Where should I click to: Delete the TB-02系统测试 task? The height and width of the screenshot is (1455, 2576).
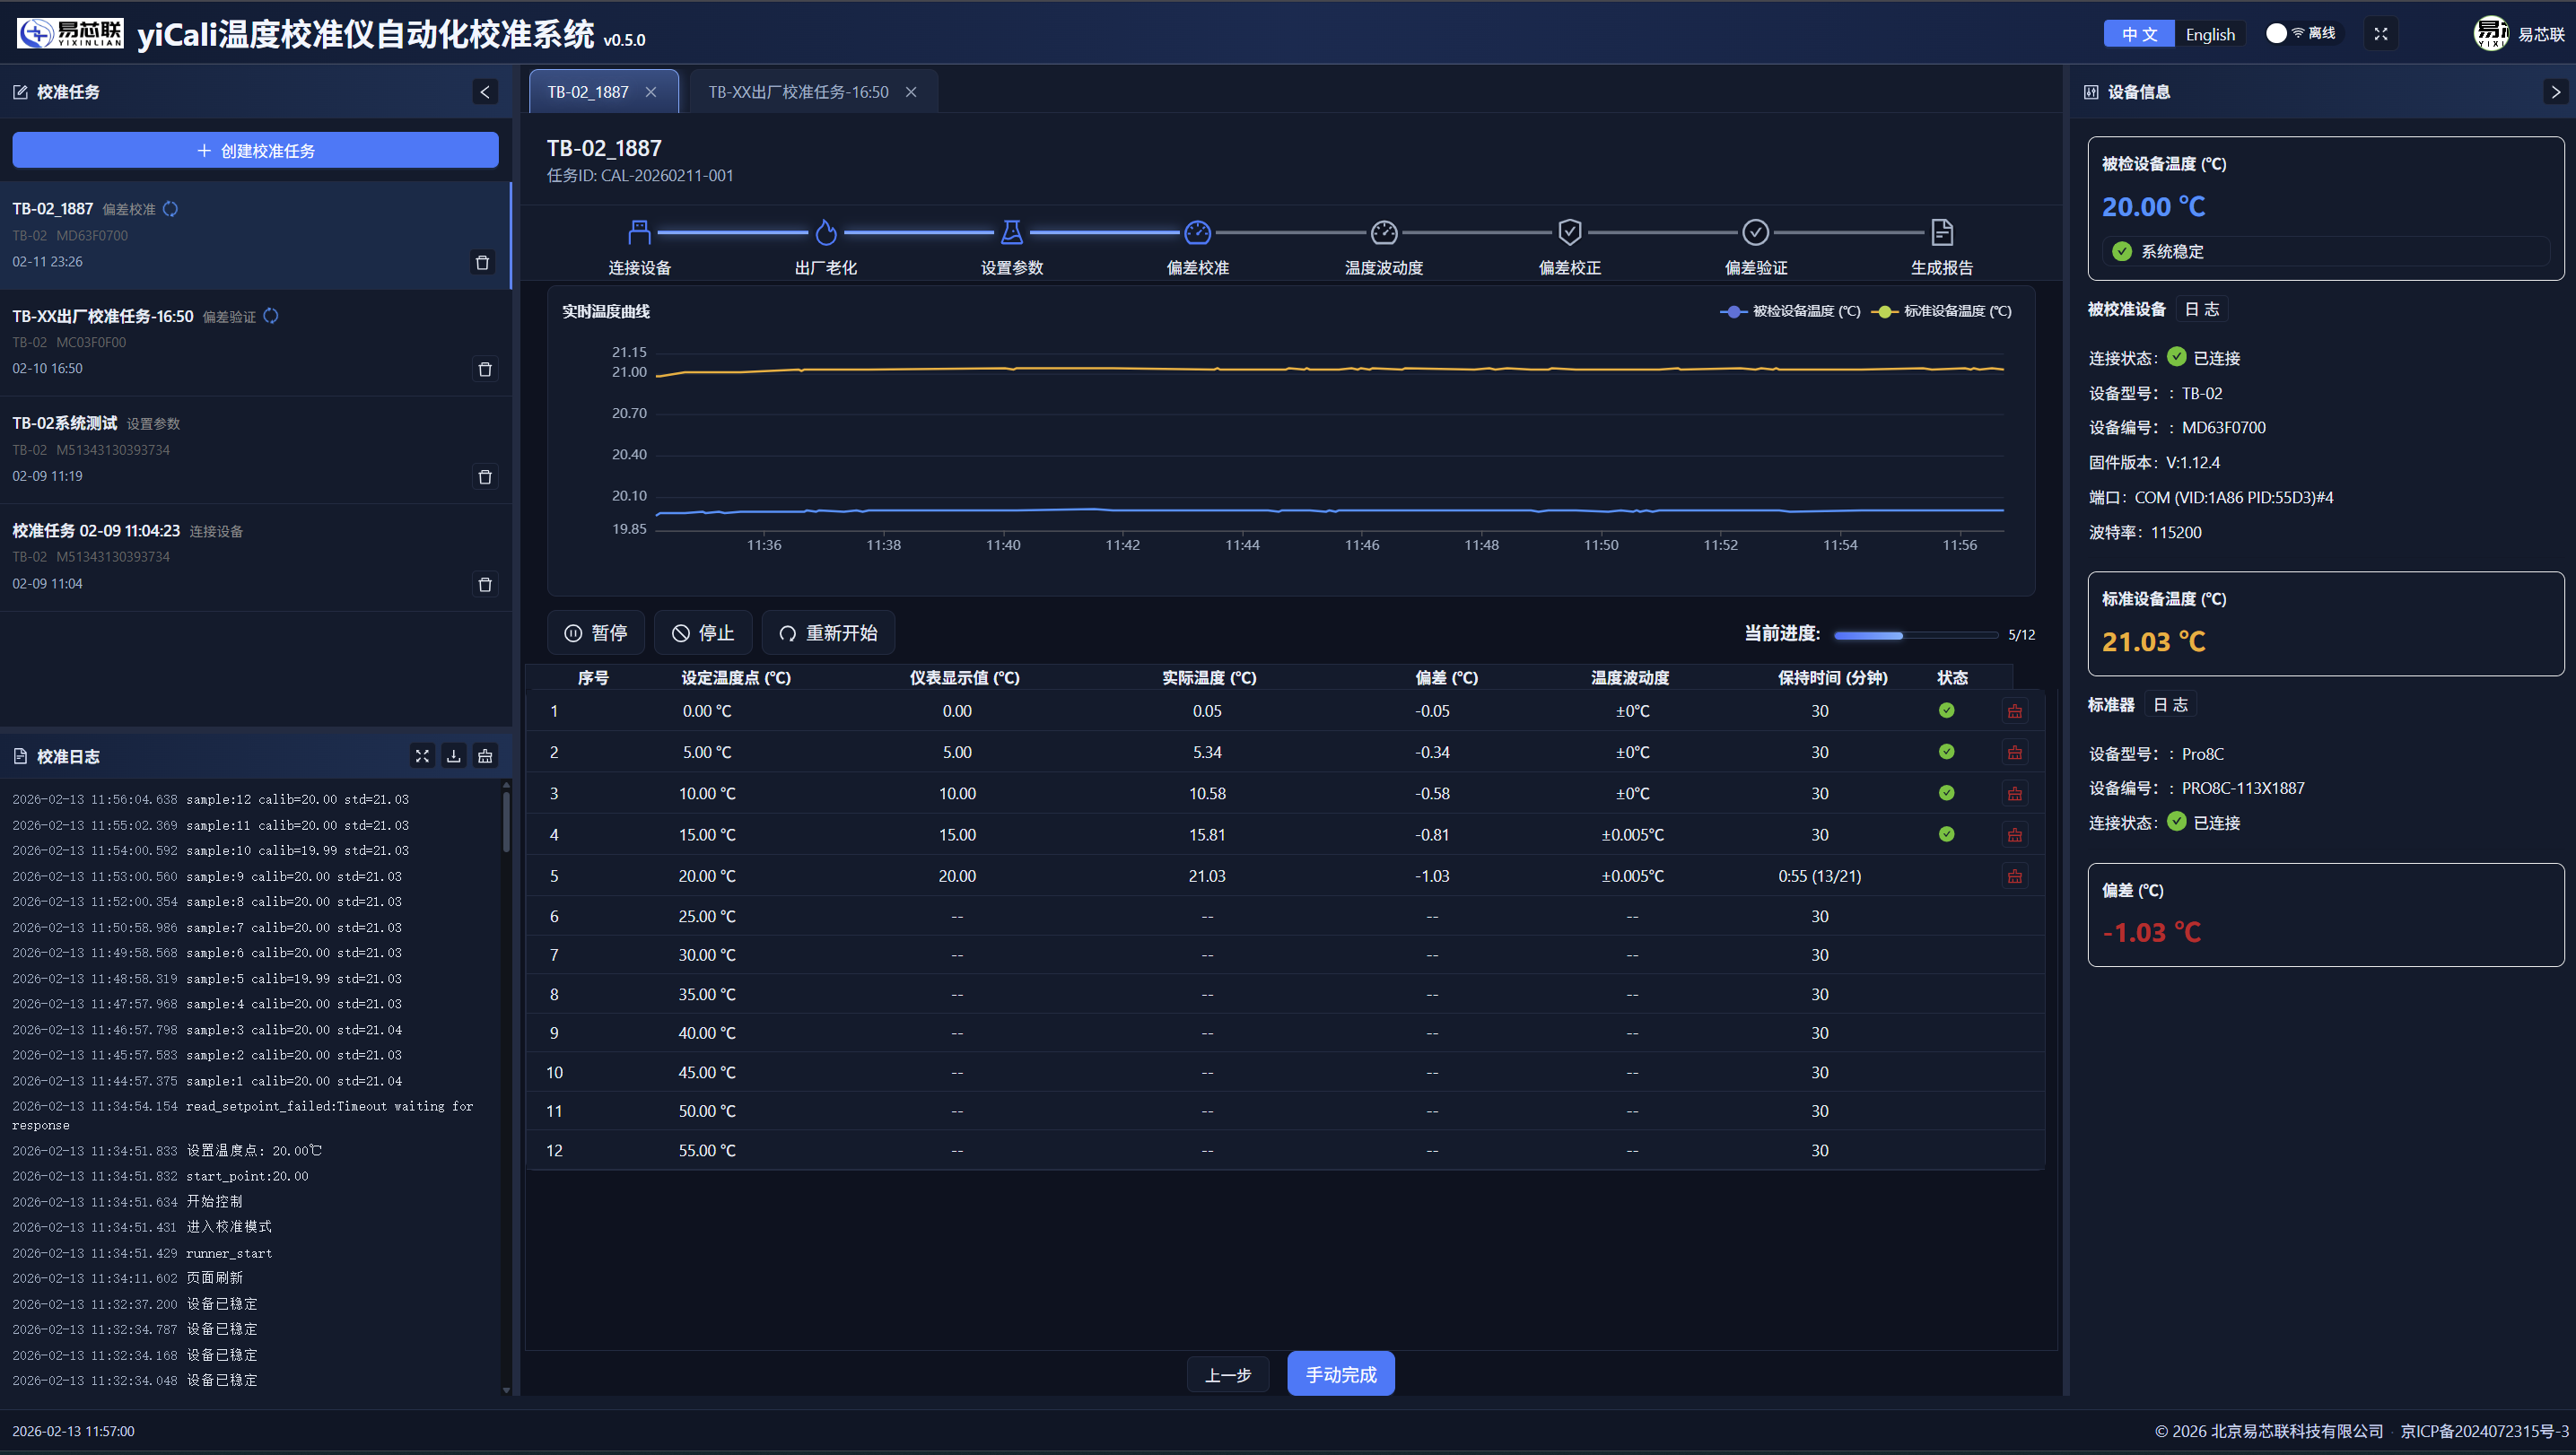coord(485,477)
